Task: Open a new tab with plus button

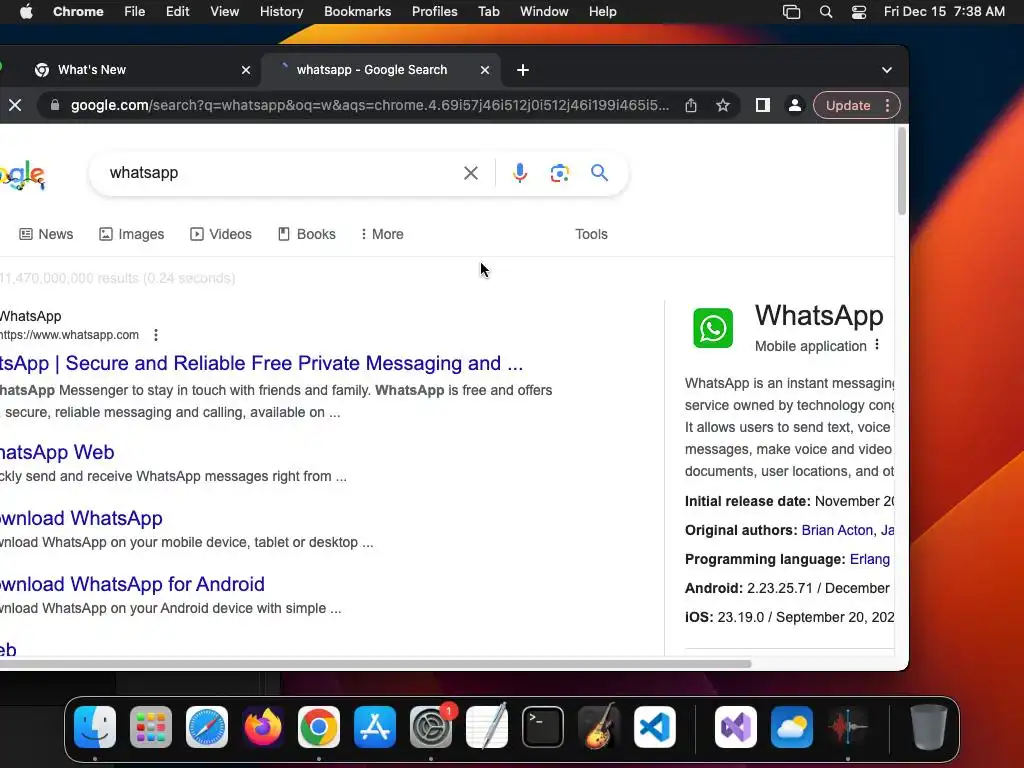Action: click(x=522, y=70)
